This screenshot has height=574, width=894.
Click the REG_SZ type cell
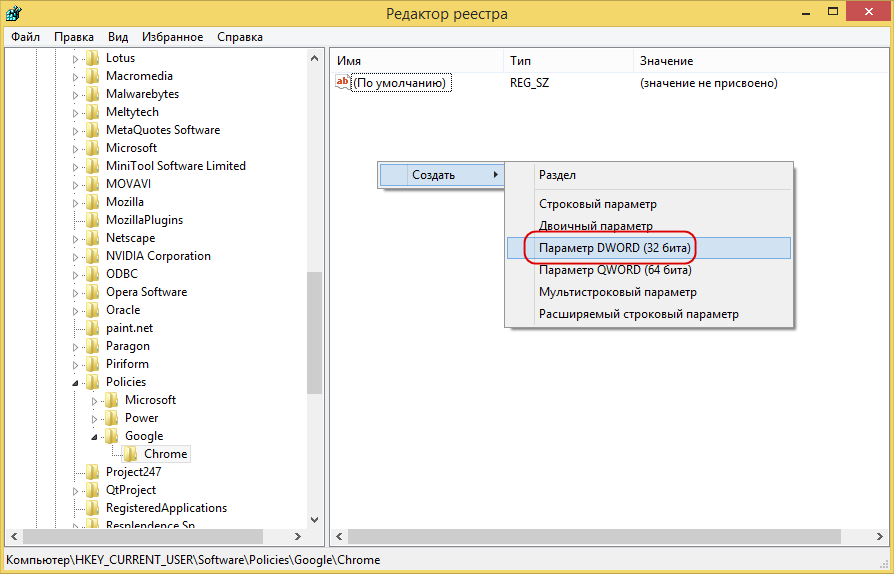[x=530, y=83]
